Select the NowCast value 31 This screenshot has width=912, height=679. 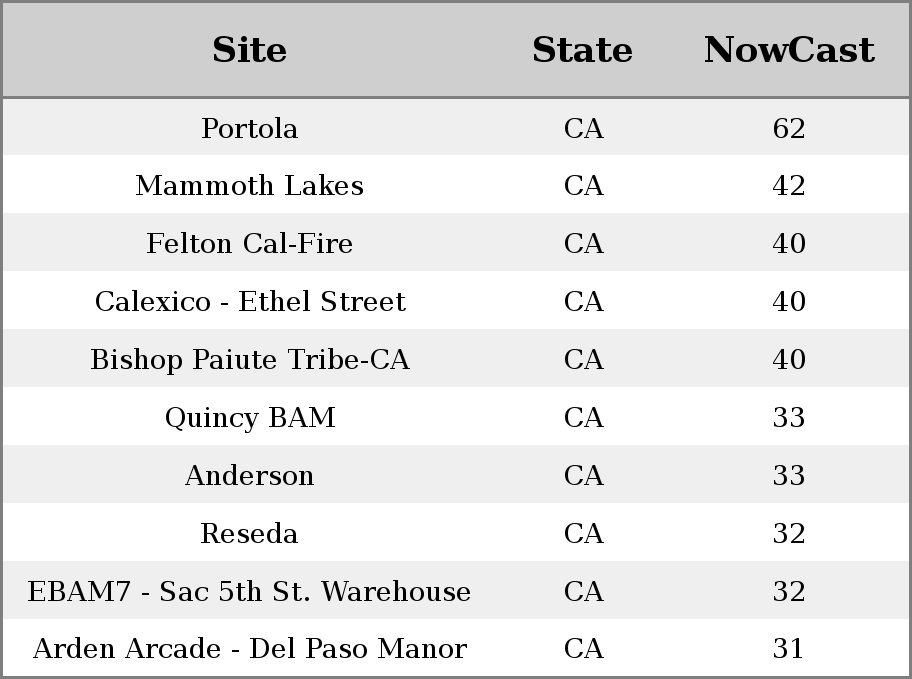point(788,649)
